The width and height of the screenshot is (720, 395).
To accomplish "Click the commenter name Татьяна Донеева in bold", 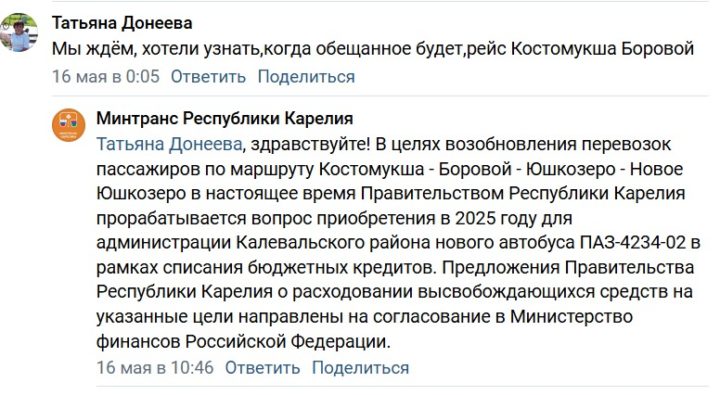I will (122, 23).
